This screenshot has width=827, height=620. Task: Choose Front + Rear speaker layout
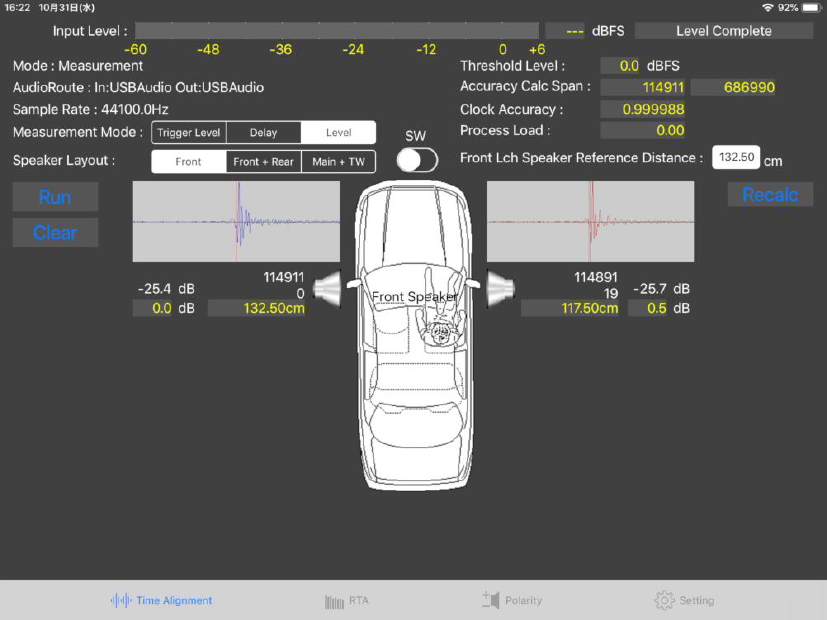click(263, 162)
